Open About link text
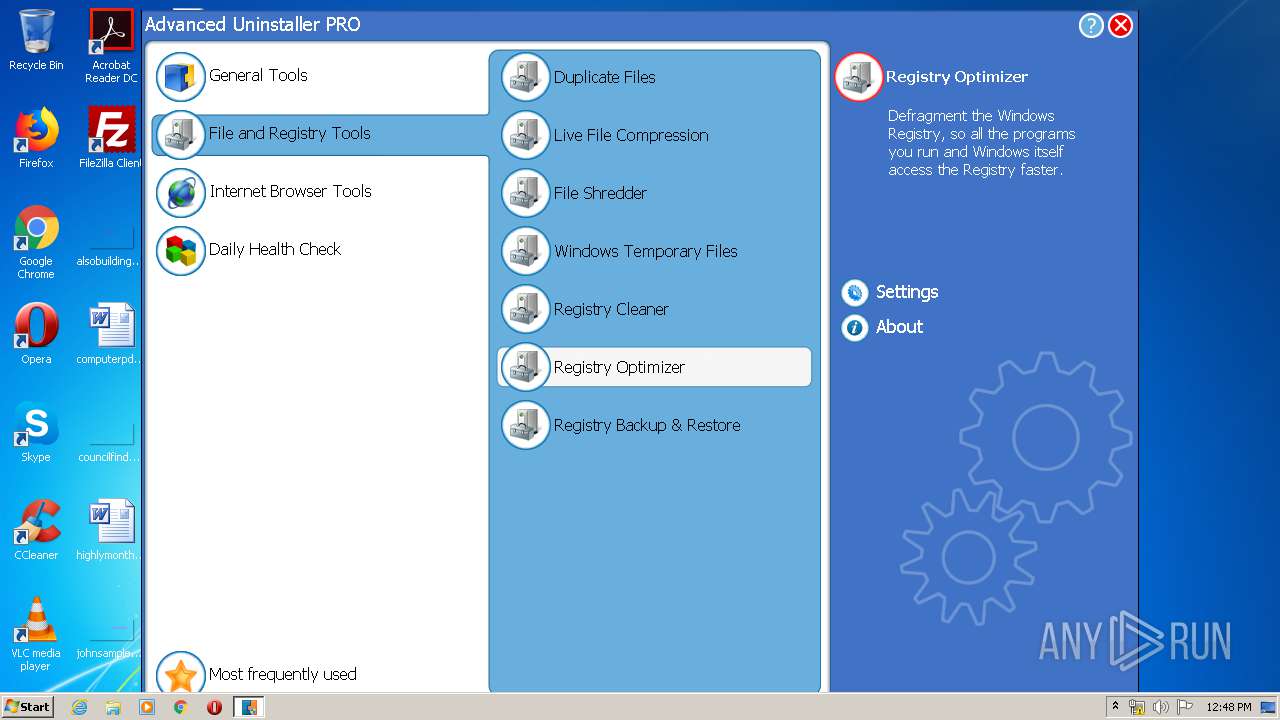The height and width of the screenshot is (720, 1280). tap(900, 327)
